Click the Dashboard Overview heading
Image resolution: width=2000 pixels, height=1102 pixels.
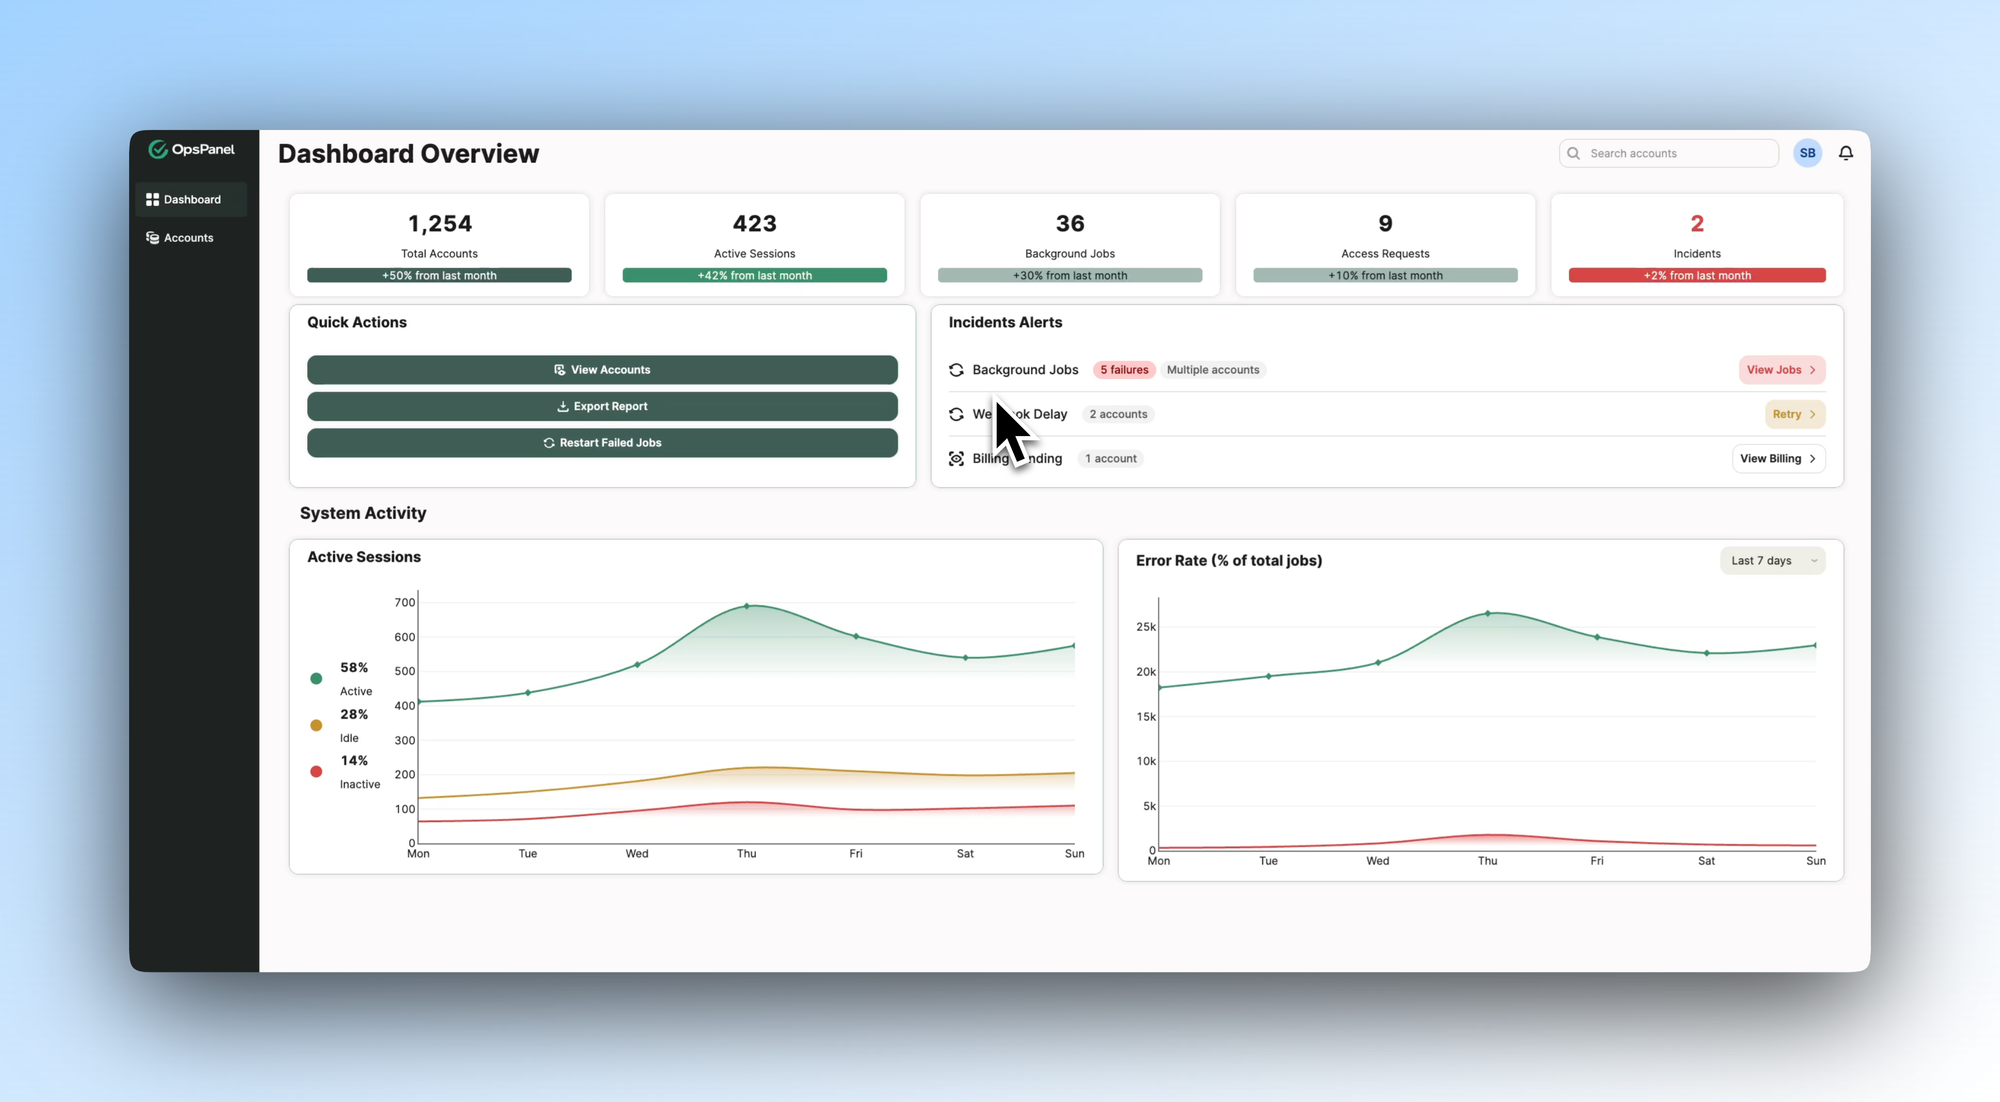pos(408,154)
